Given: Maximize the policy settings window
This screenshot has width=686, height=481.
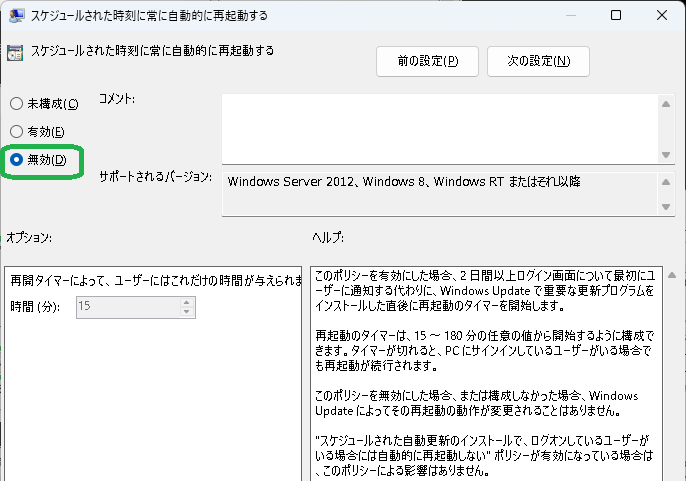Looking at the screenshot, I should 615,16.
